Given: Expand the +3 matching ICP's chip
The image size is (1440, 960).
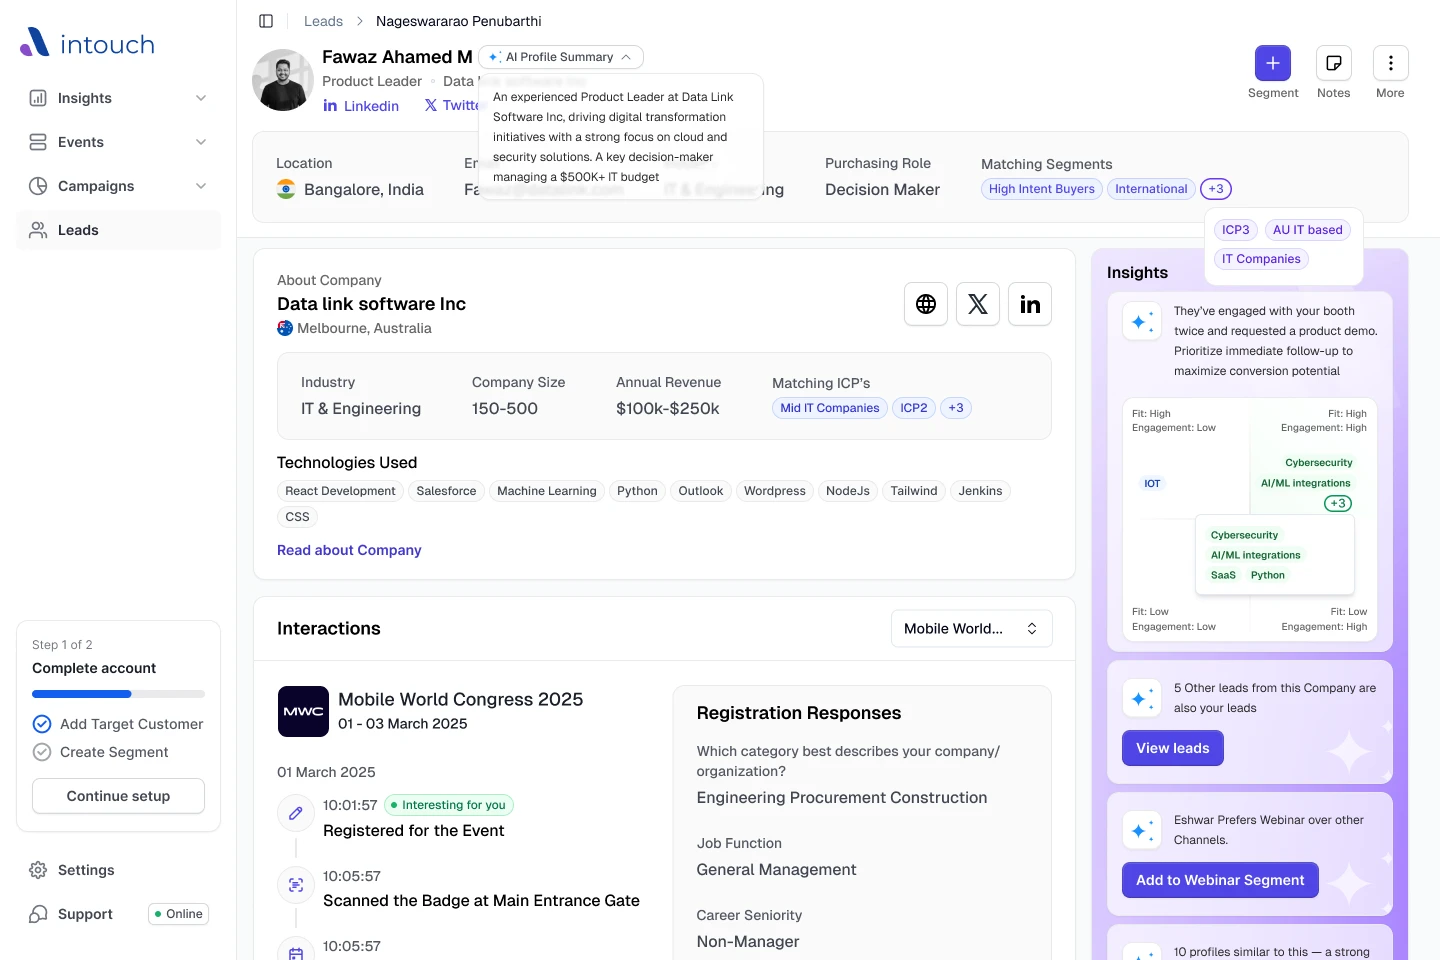Looking at the screenshot, I should click(956, 408).
